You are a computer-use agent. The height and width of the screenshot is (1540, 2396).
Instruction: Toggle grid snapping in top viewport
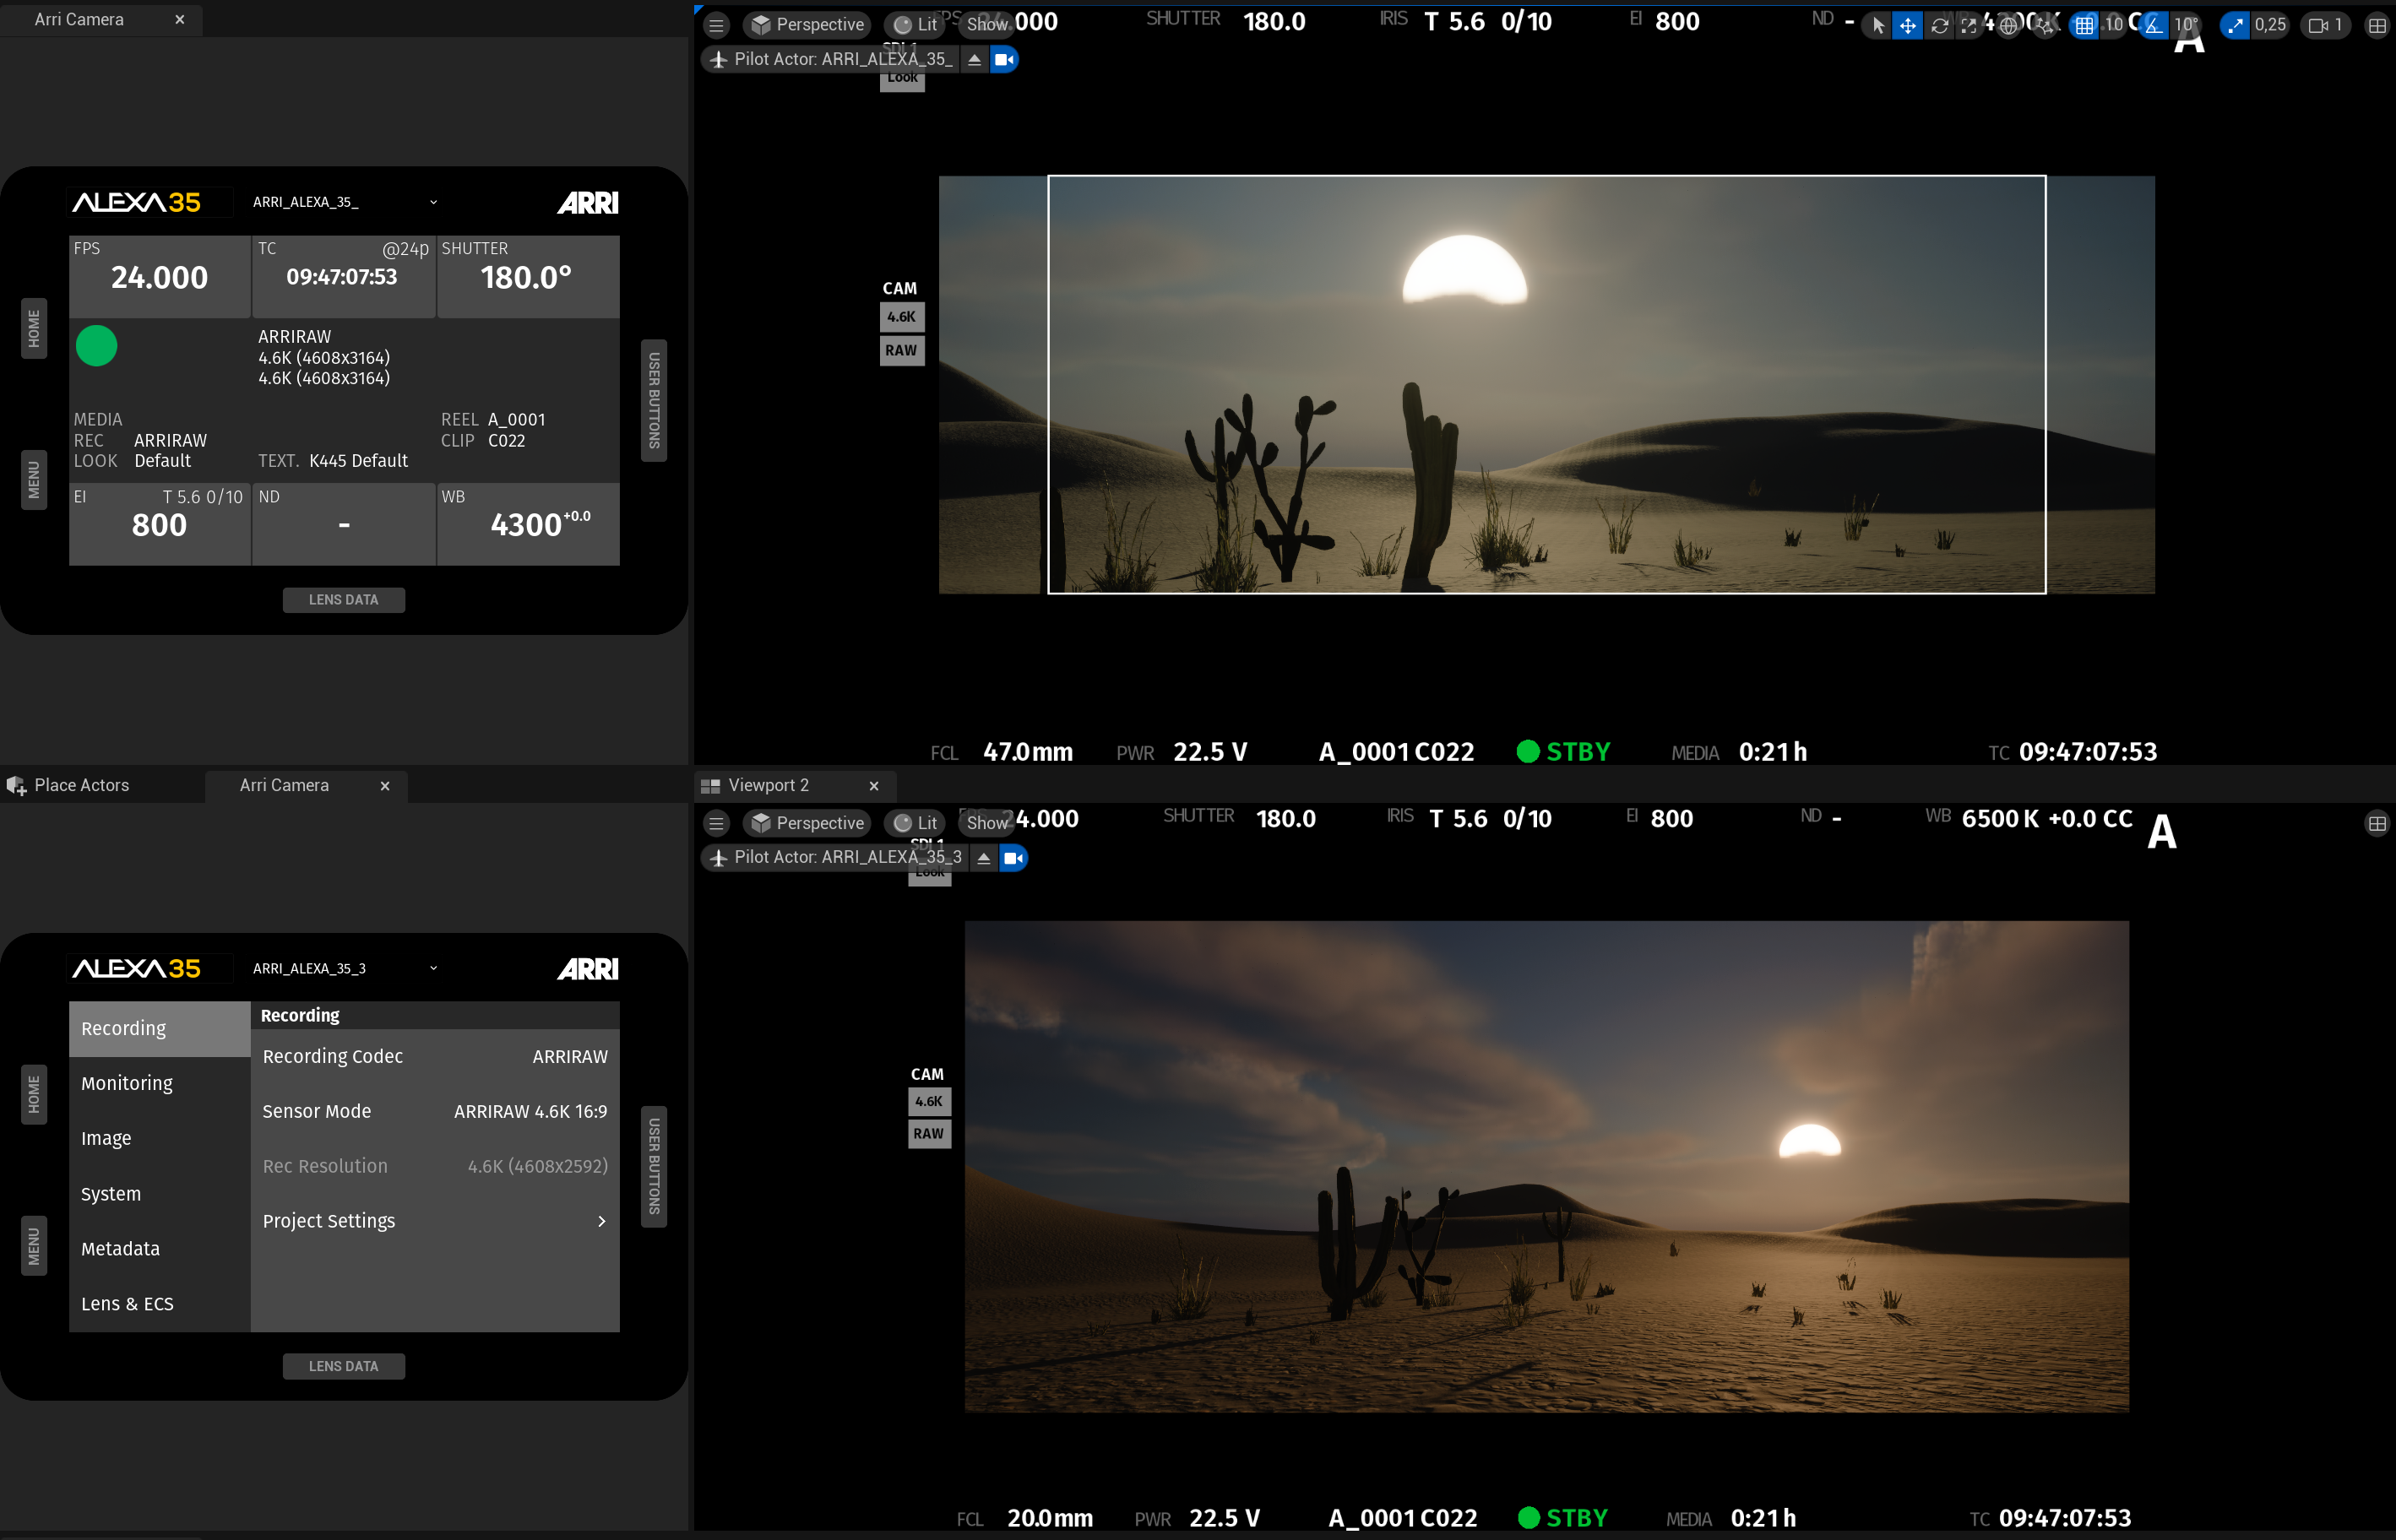[2084, 26]
